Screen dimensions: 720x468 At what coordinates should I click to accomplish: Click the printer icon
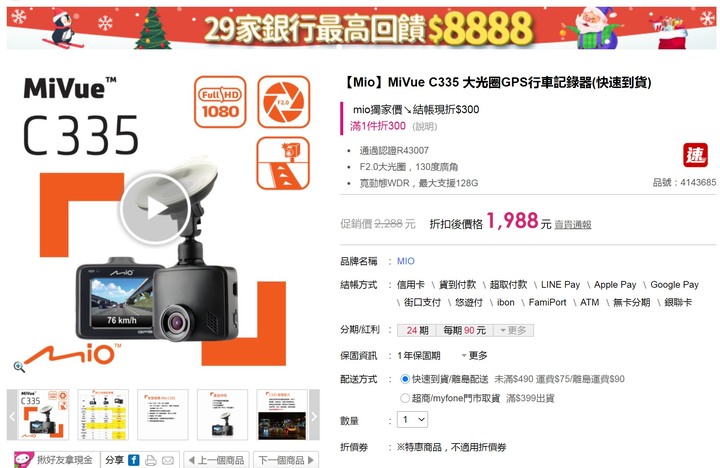(x=151, y=460)
